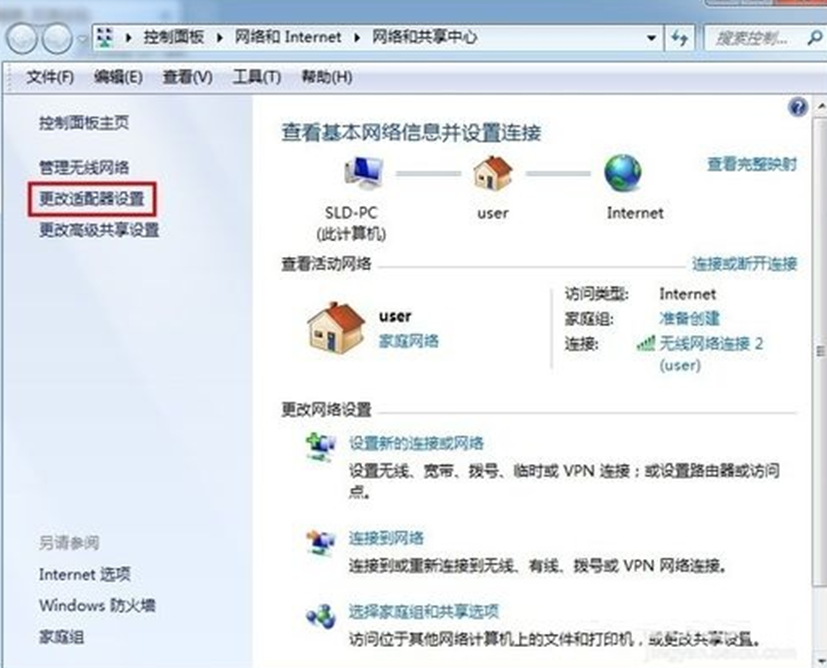
Task: Click the 查看完整映射 link
Action: tap(752, 164)
